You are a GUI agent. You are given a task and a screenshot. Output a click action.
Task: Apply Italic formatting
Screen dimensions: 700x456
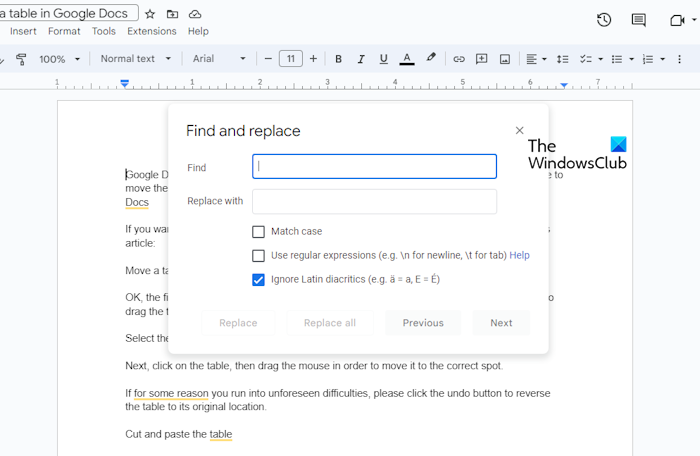click(x=361, y=59)
